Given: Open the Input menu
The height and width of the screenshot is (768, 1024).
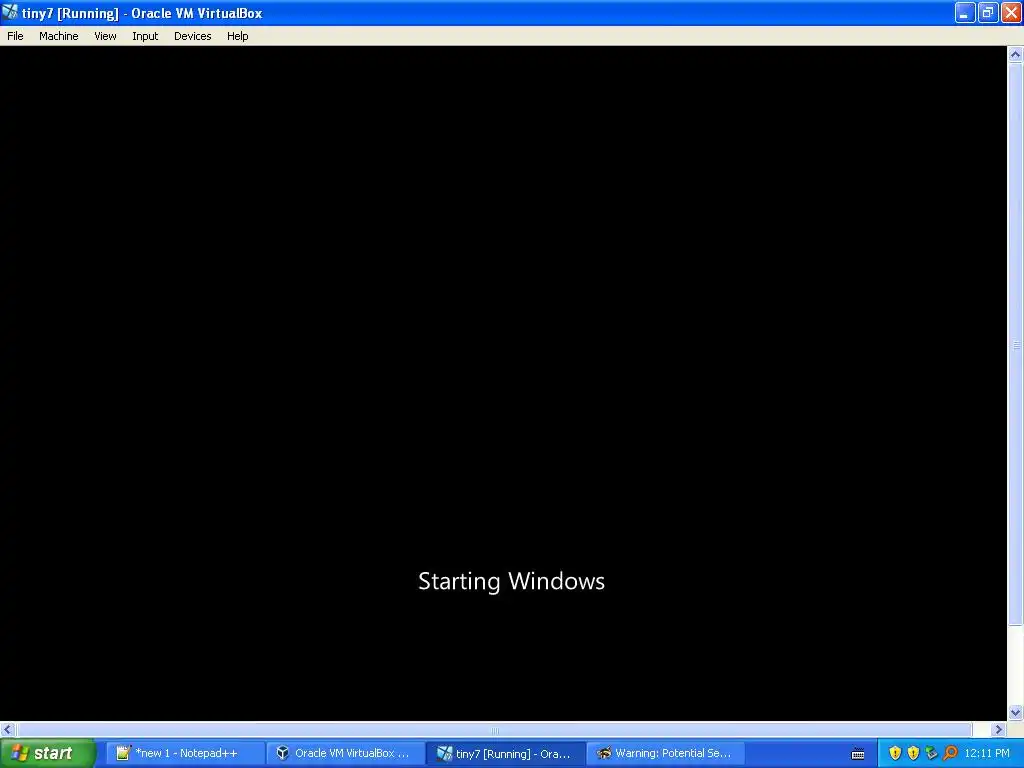Looking at the screenshot, I should [x=145, y=36].
